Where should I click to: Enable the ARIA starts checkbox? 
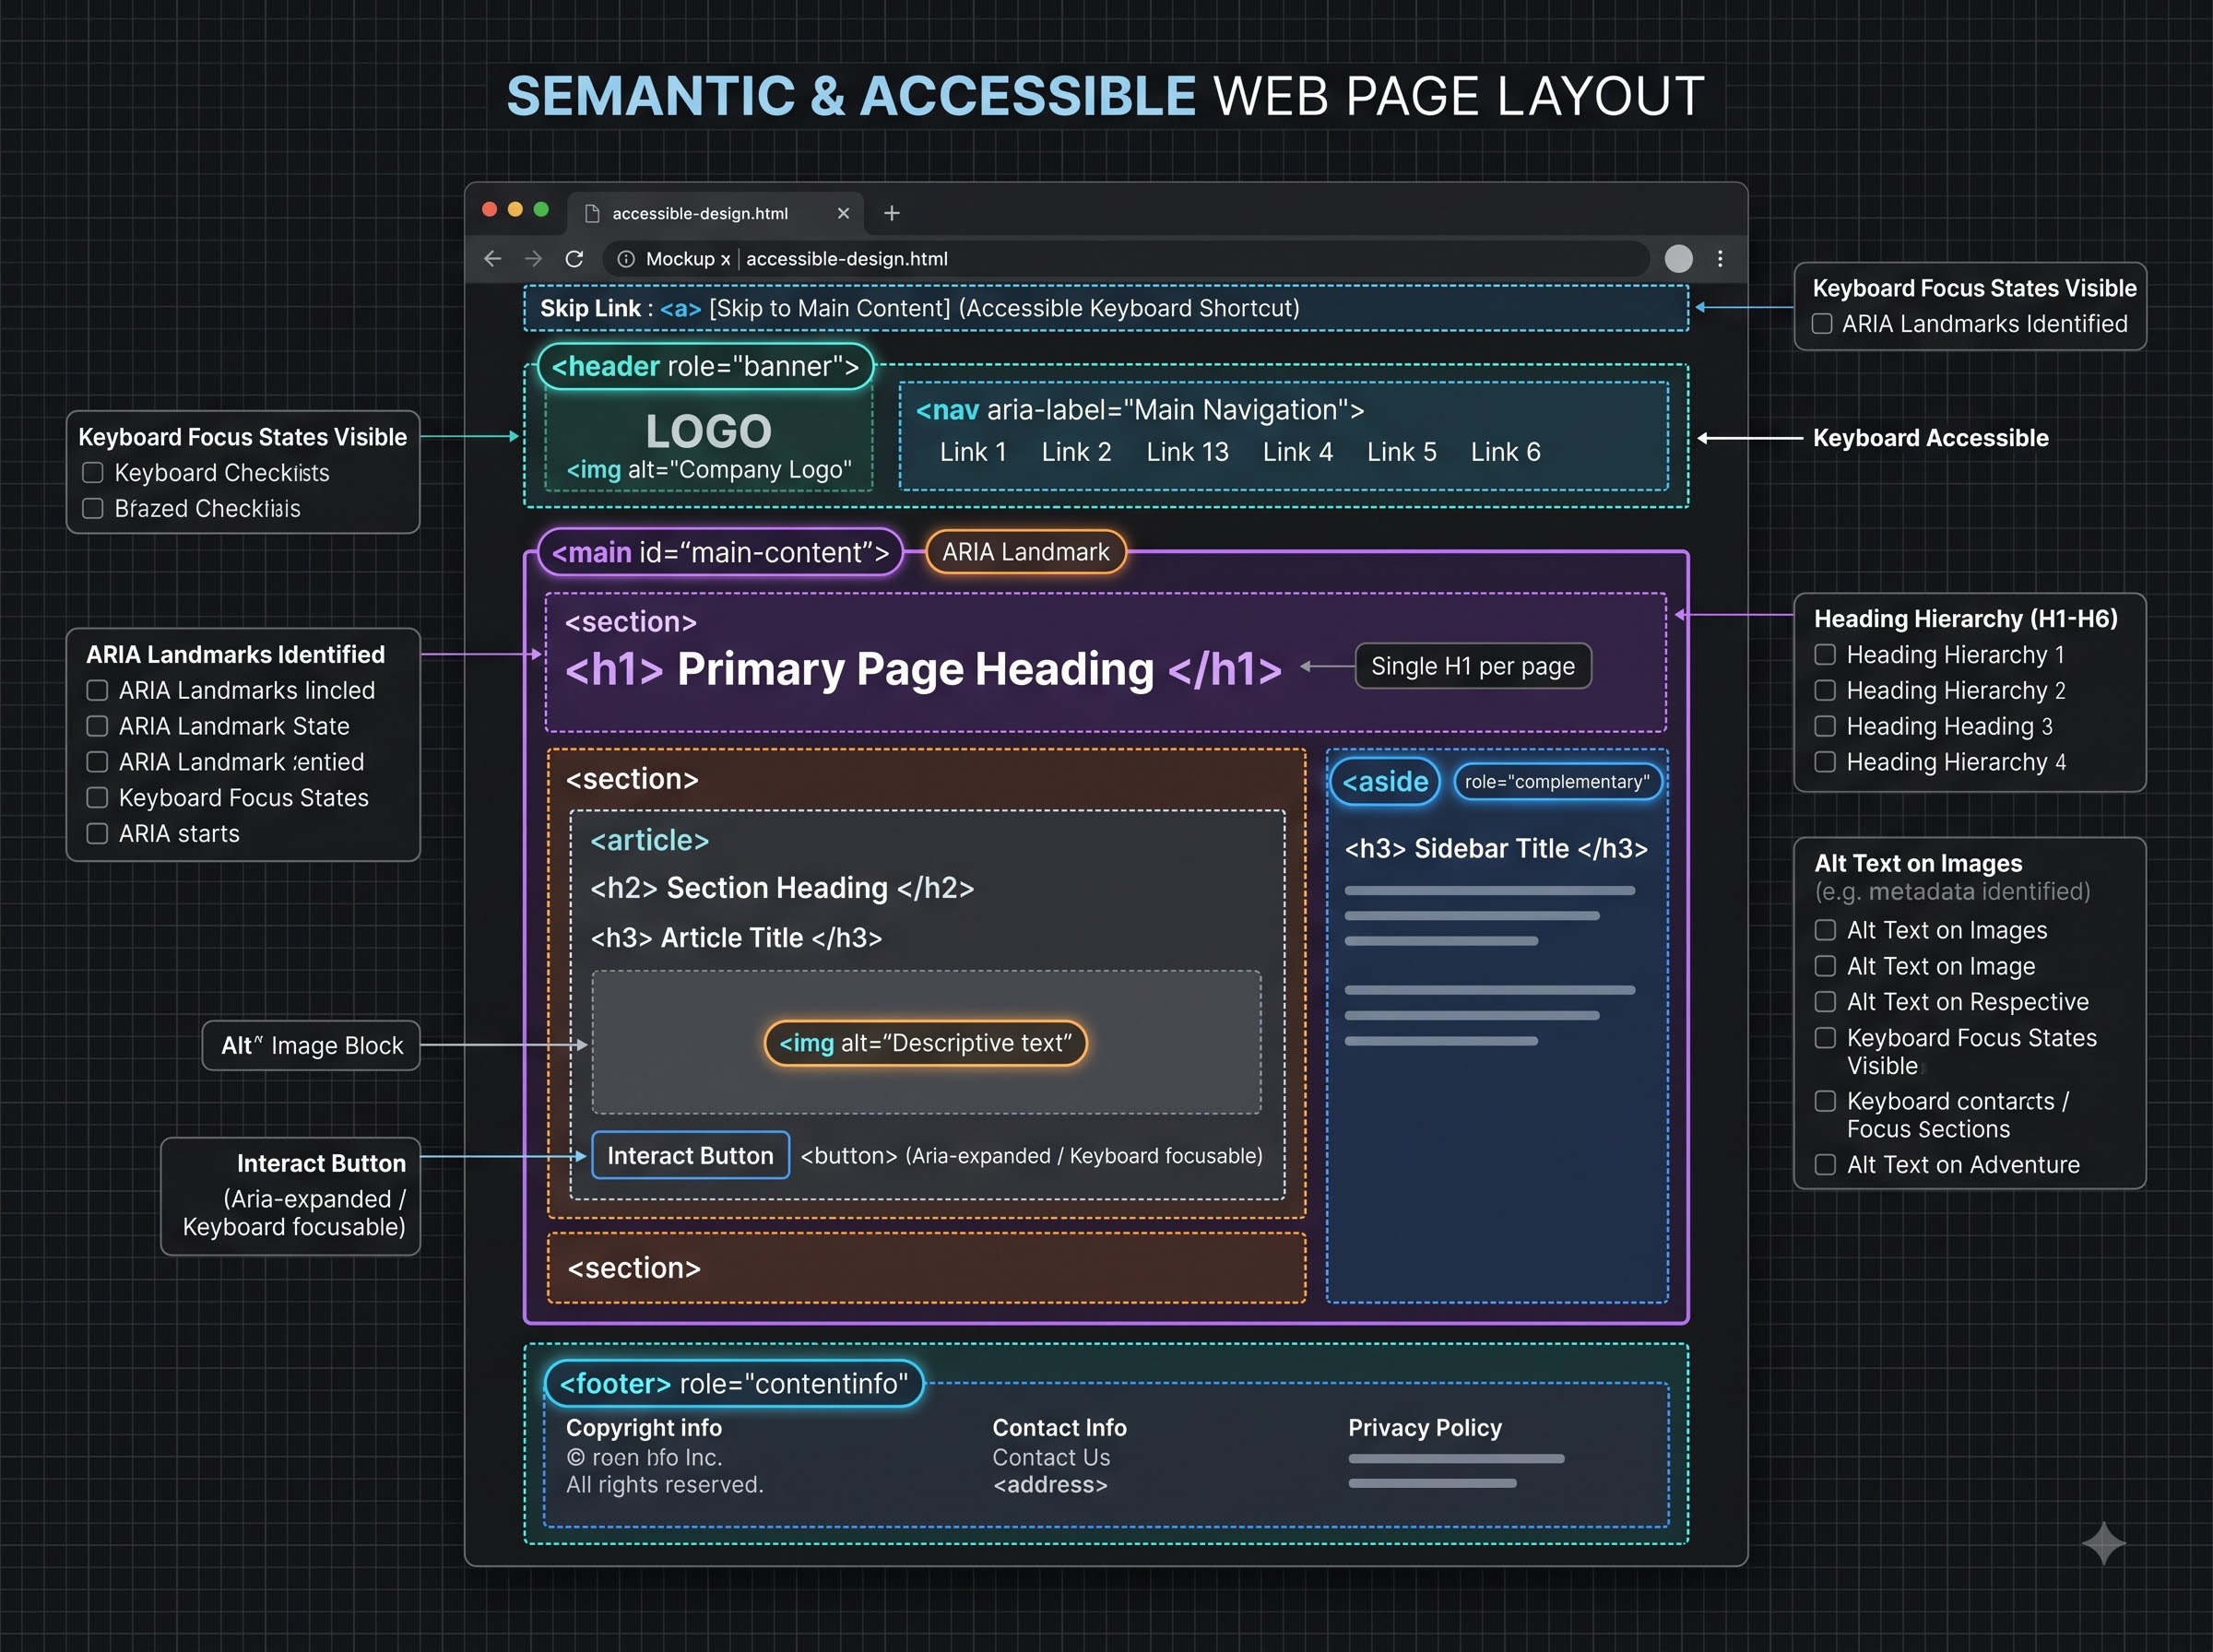[97, 833]
